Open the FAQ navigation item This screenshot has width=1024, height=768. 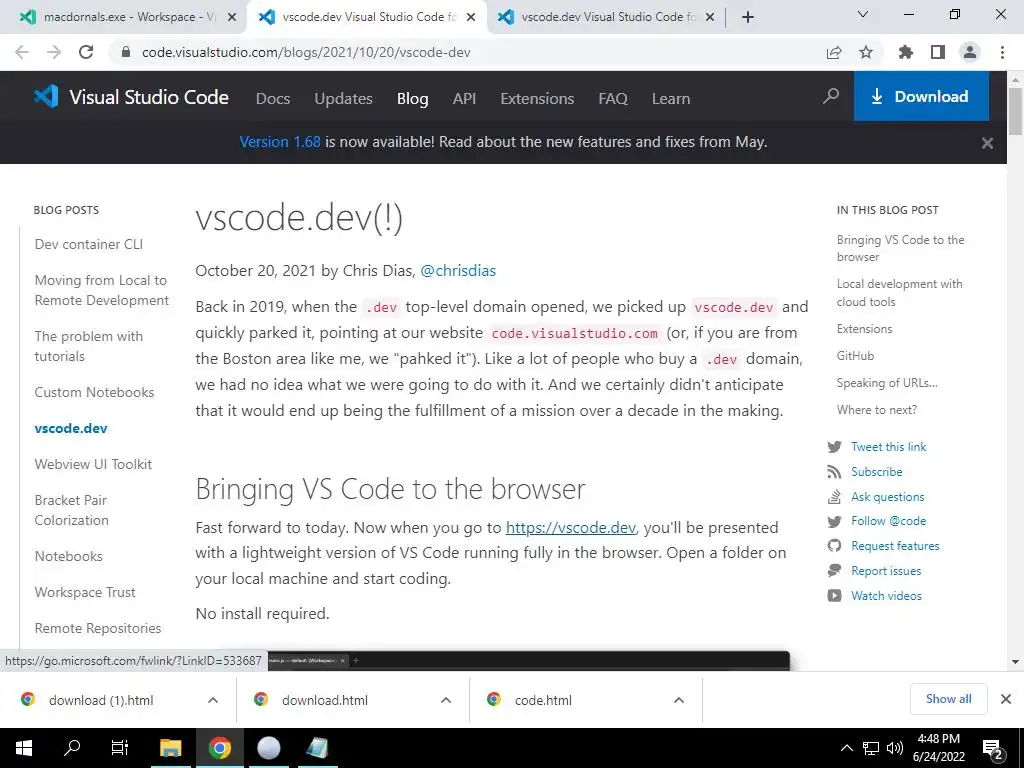click(613, 99)
